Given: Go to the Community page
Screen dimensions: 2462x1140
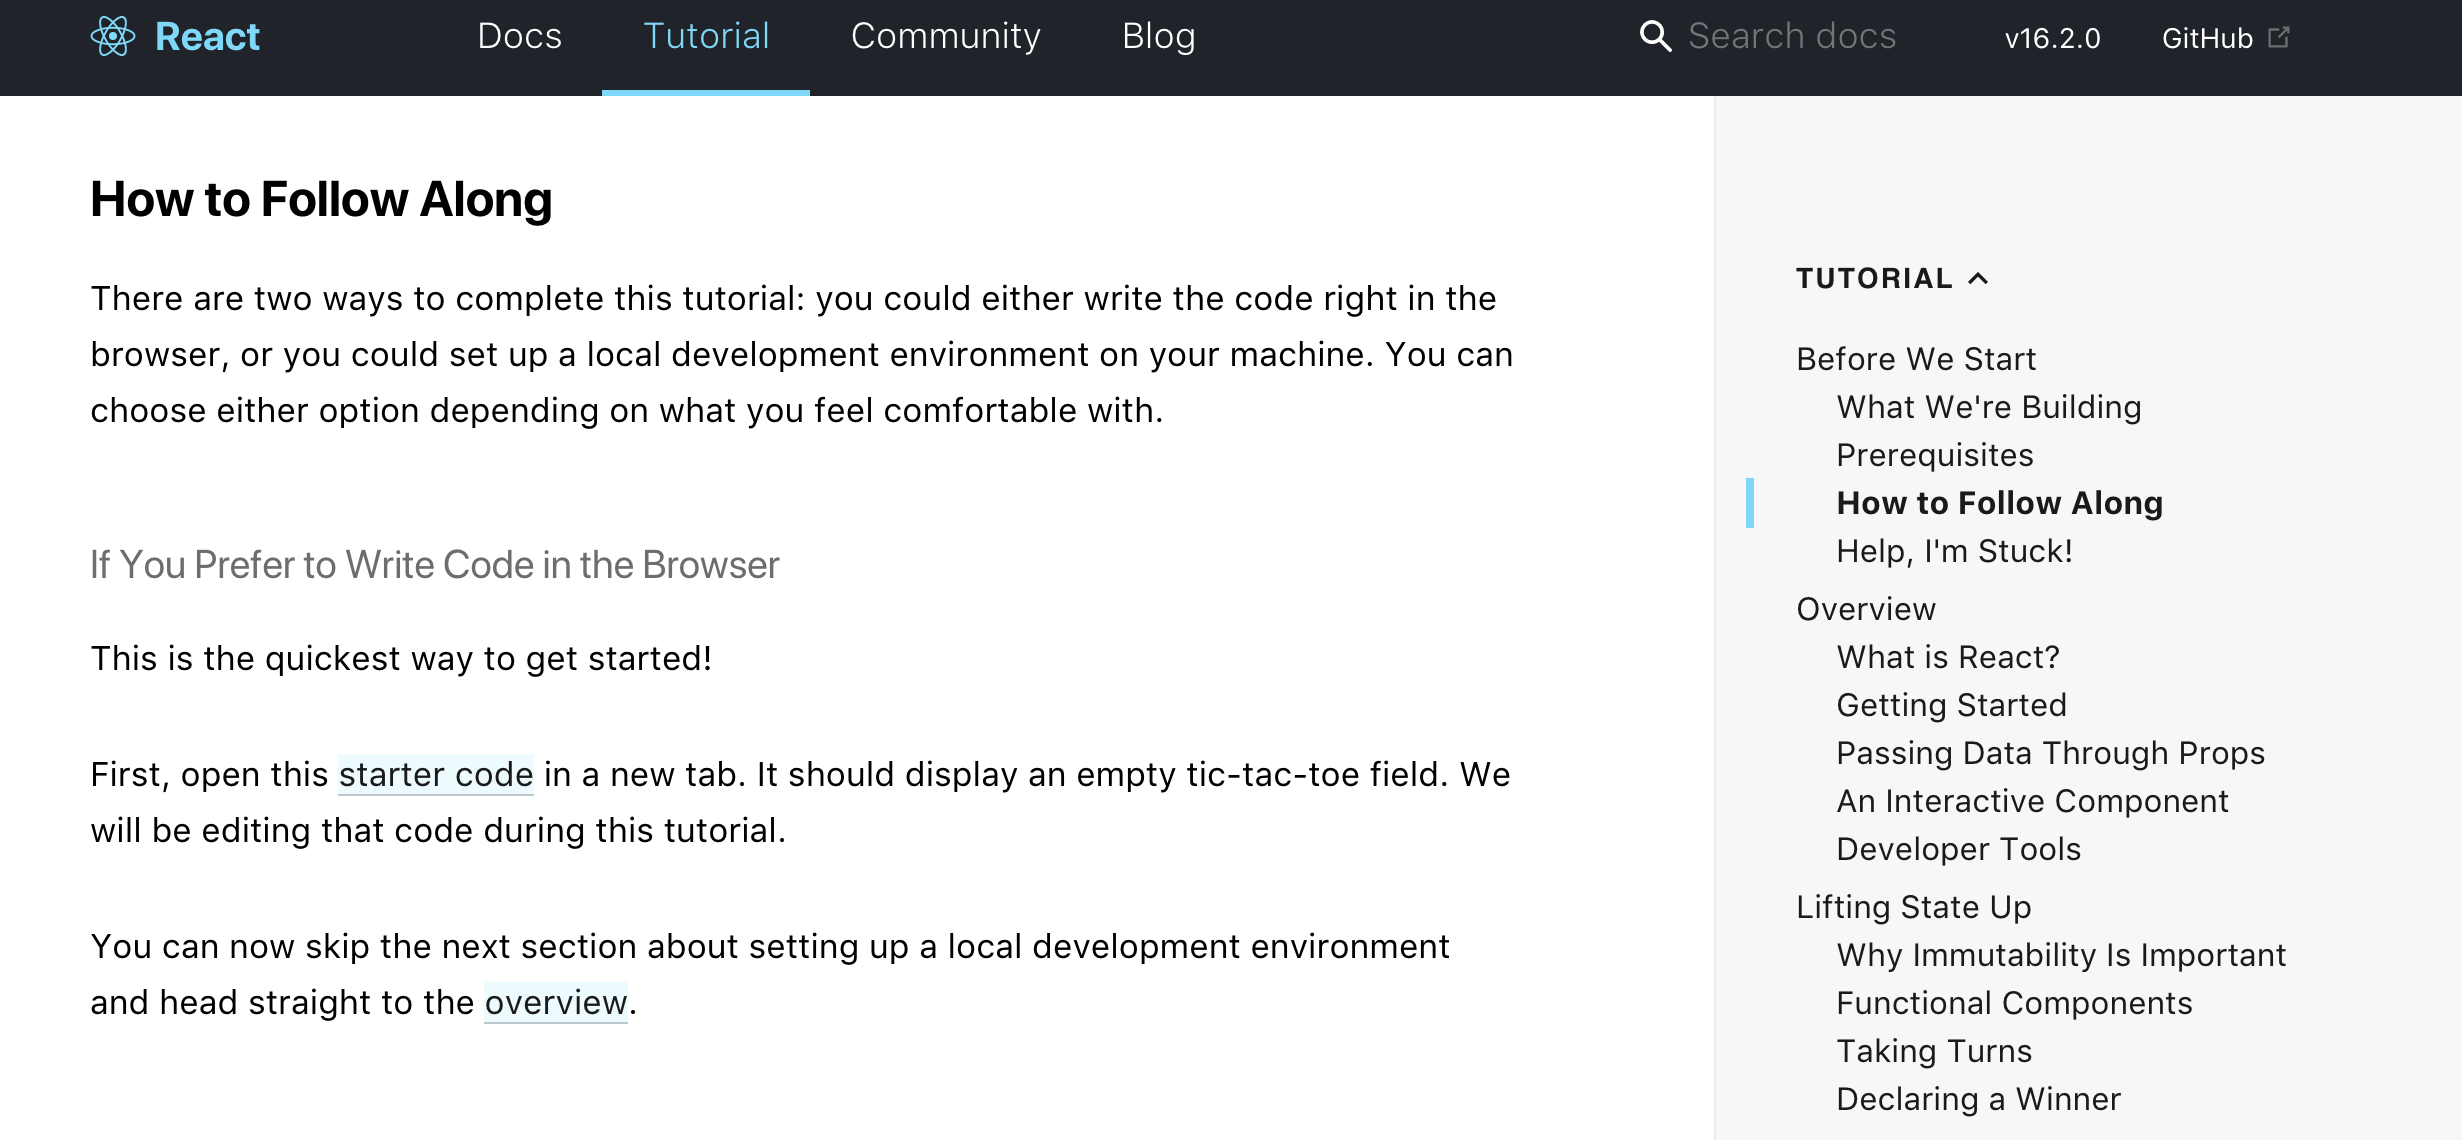Looking at the screenshot, I should pyautogui.click(x=945, y=37).
